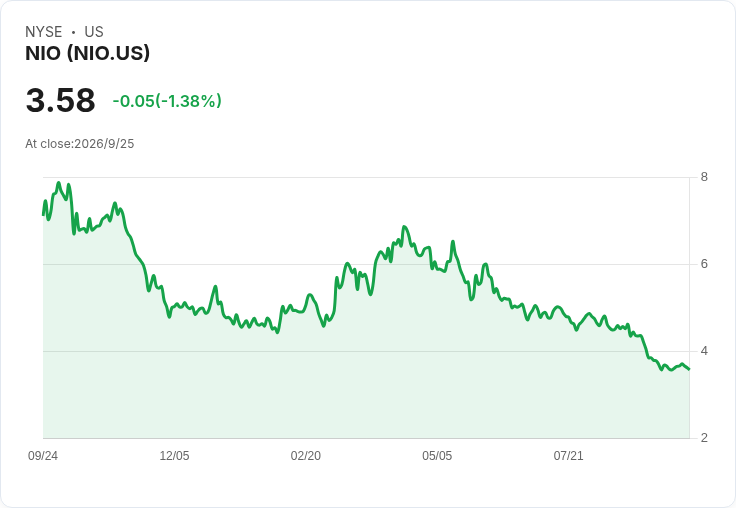Click the 2 price axis label
Image resolution: width=736 pixels, height=508 pixels.
pyautogui.click(x=704, y=438)
